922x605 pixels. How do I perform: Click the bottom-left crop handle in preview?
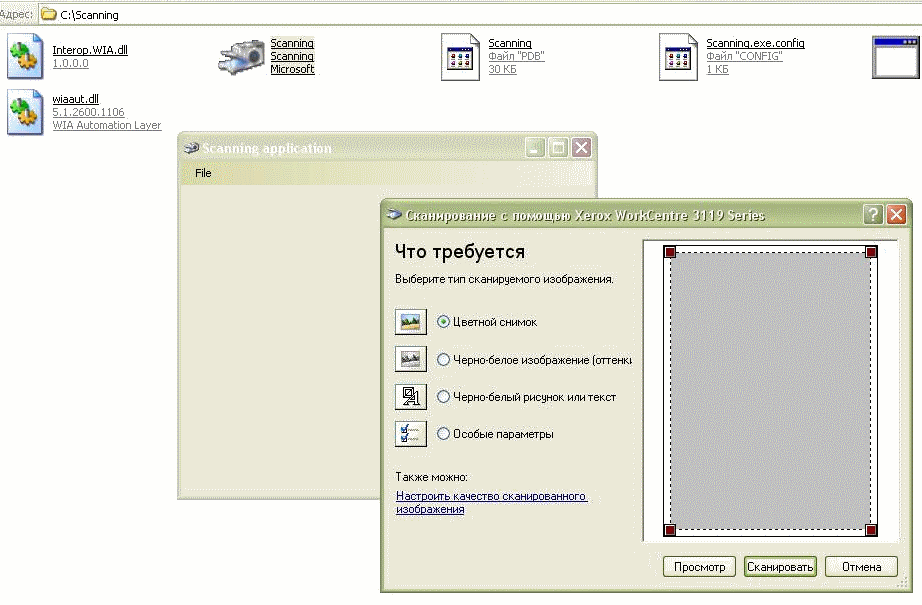tap(670, 530)
